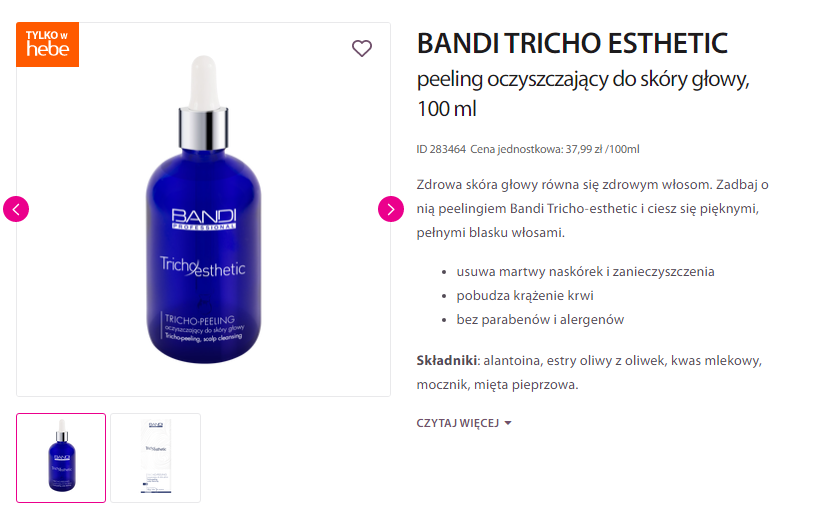Click the orange 'Tylko w hebe' badge

[48, 45]
